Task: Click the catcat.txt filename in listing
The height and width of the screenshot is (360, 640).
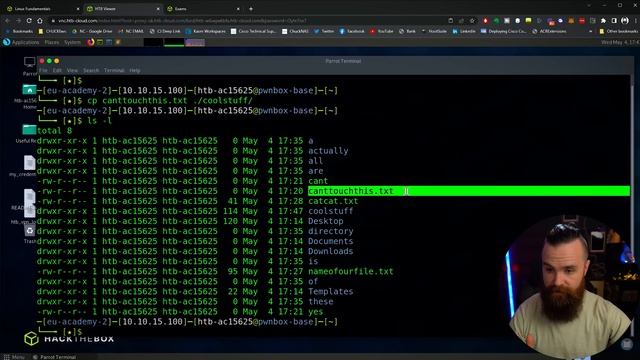Action: (333, 201)
